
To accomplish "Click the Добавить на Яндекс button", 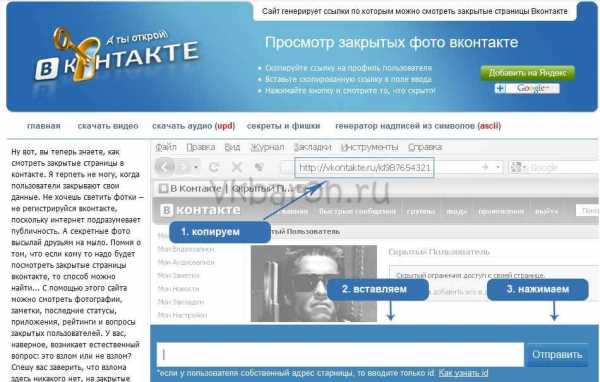I will 528,73.
